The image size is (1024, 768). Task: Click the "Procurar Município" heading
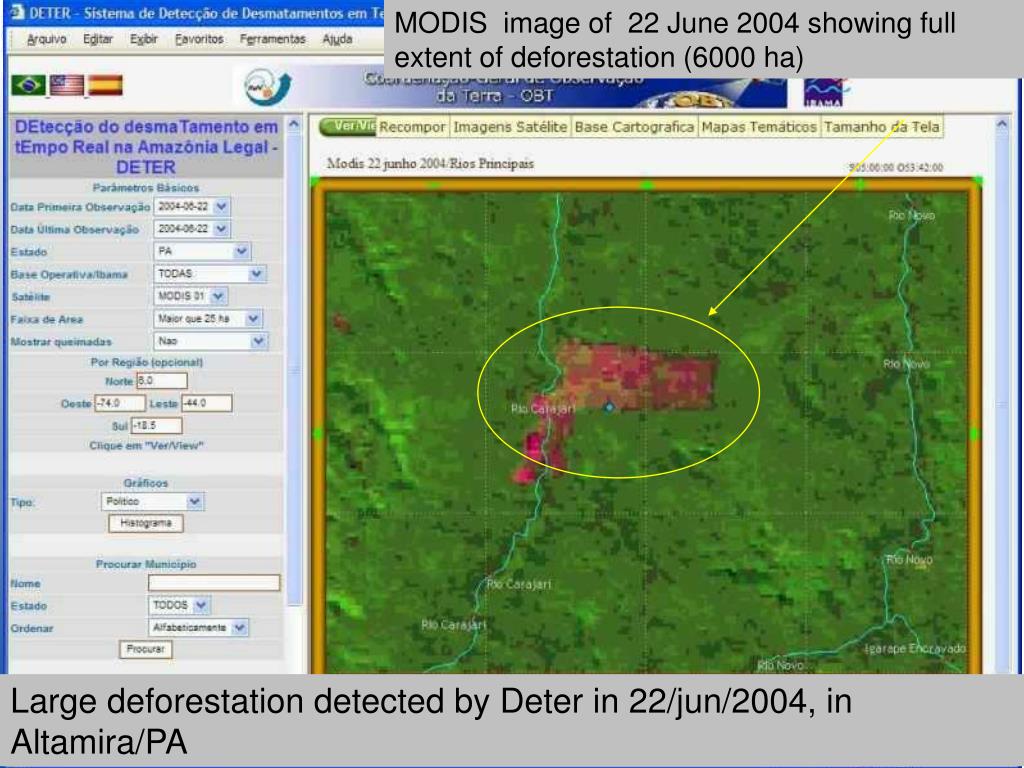click(146, 564)
